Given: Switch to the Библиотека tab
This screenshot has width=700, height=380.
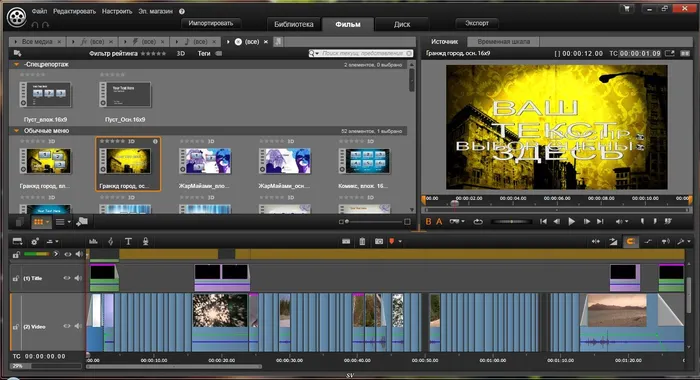Looking at the screenshot, I should [x=294, y=24].
